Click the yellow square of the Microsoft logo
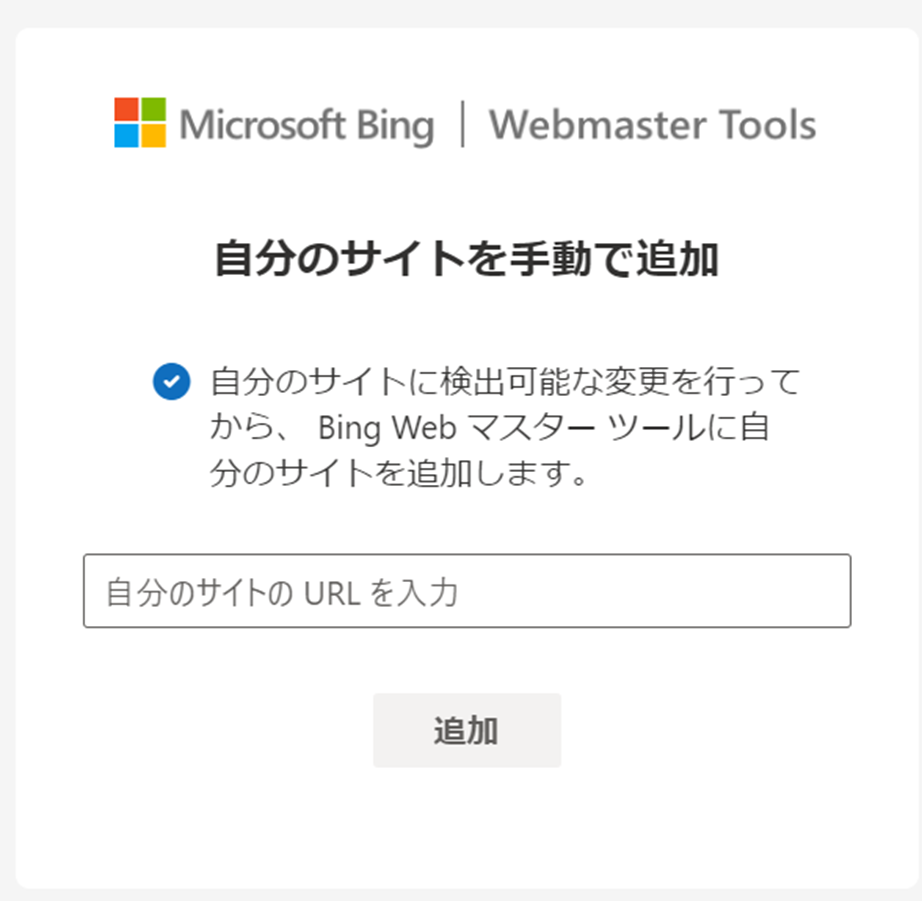The image size is (922, 901). coord(153,136)
